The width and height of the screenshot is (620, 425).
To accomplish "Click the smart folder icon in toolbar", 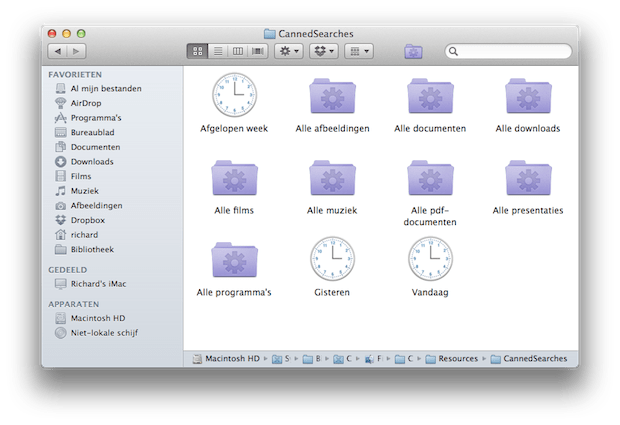I will coord(413,51).
